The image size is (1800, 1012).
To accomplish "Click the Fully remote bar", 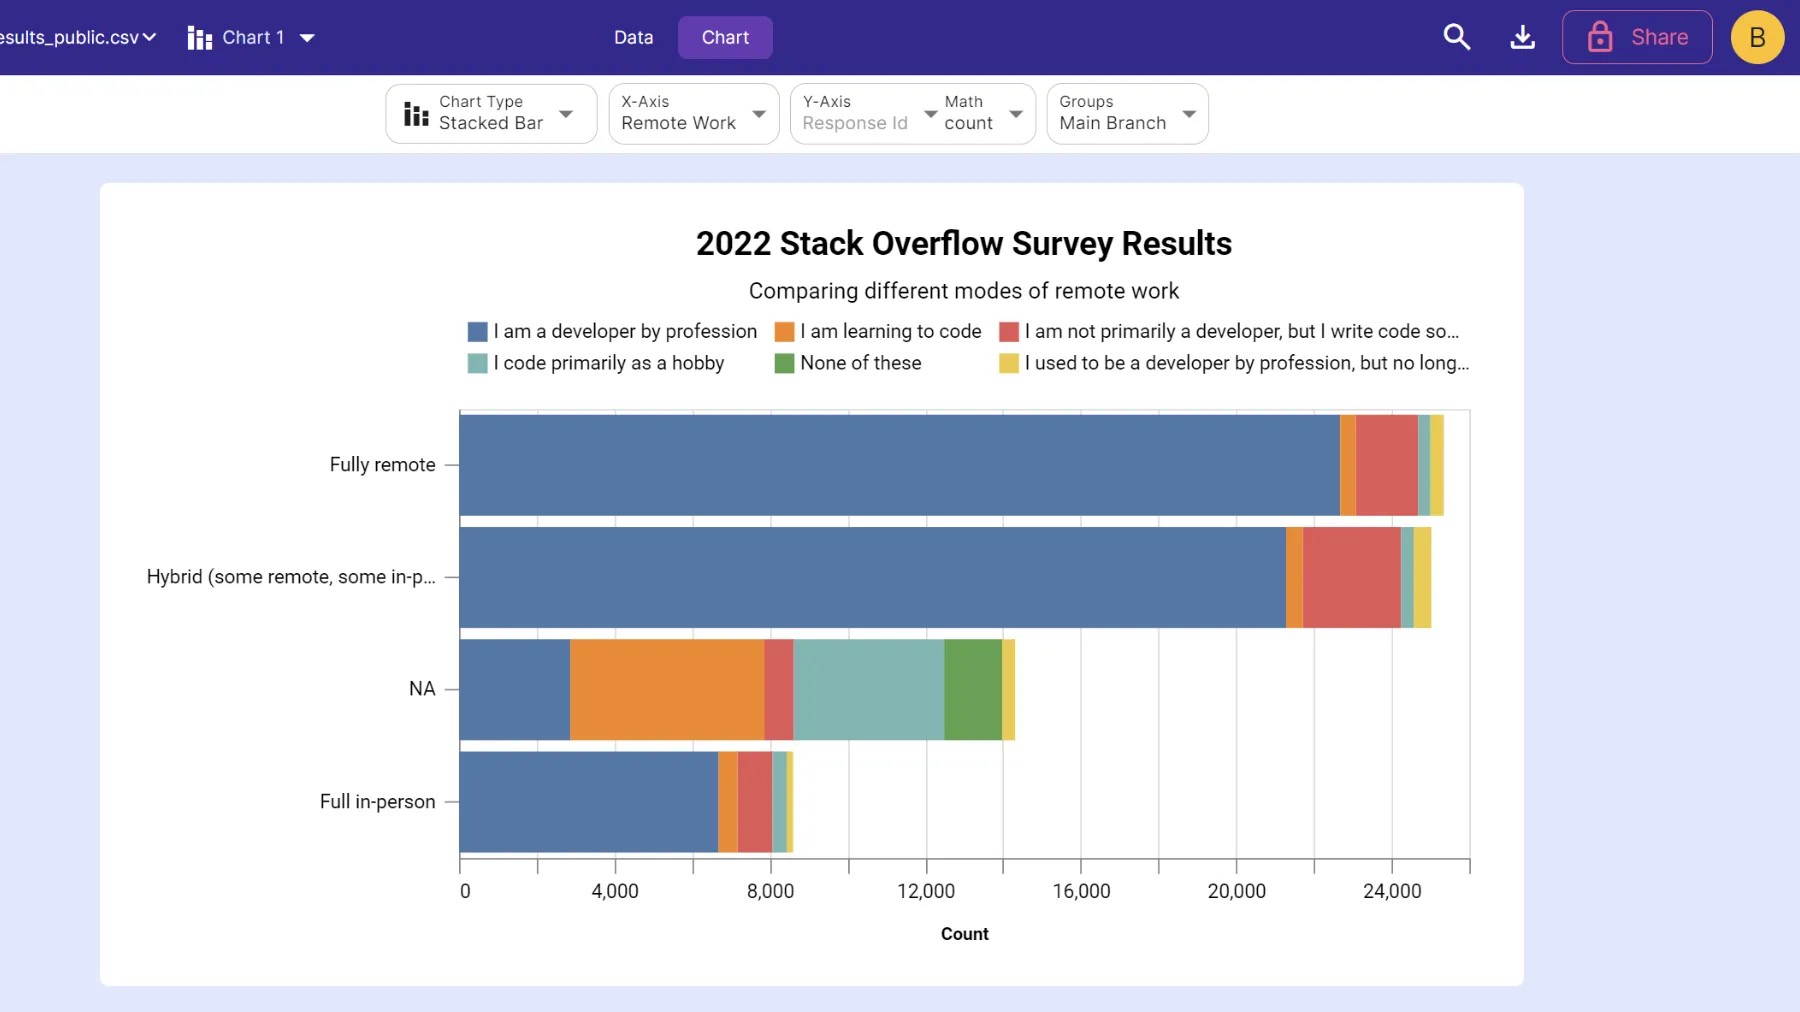I will pyautogui.click(x=900, y=463).
